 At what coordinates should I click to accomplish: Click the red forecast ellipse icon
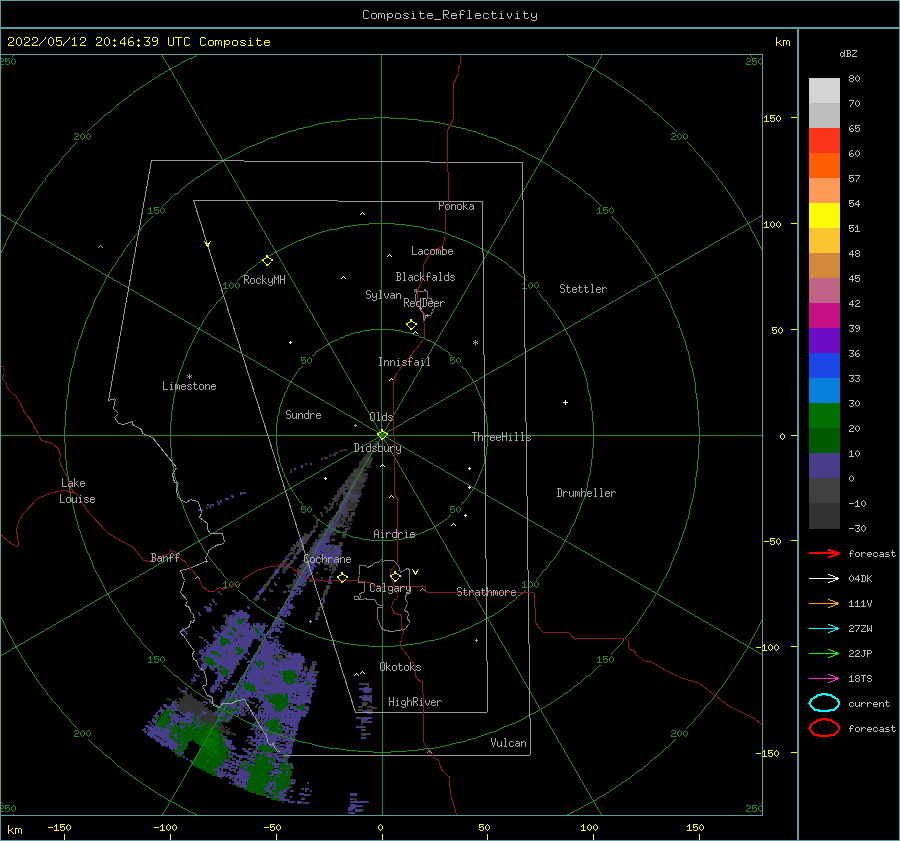[x=824, y=728]
